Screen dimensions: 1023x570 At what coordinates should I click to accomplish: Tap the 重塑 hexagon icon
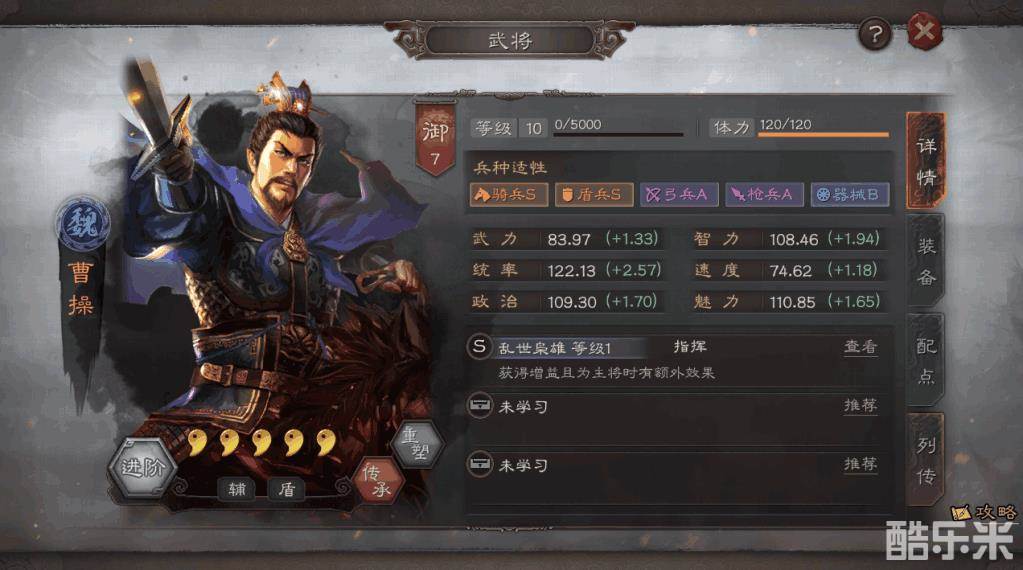click(x=418, y=443)
